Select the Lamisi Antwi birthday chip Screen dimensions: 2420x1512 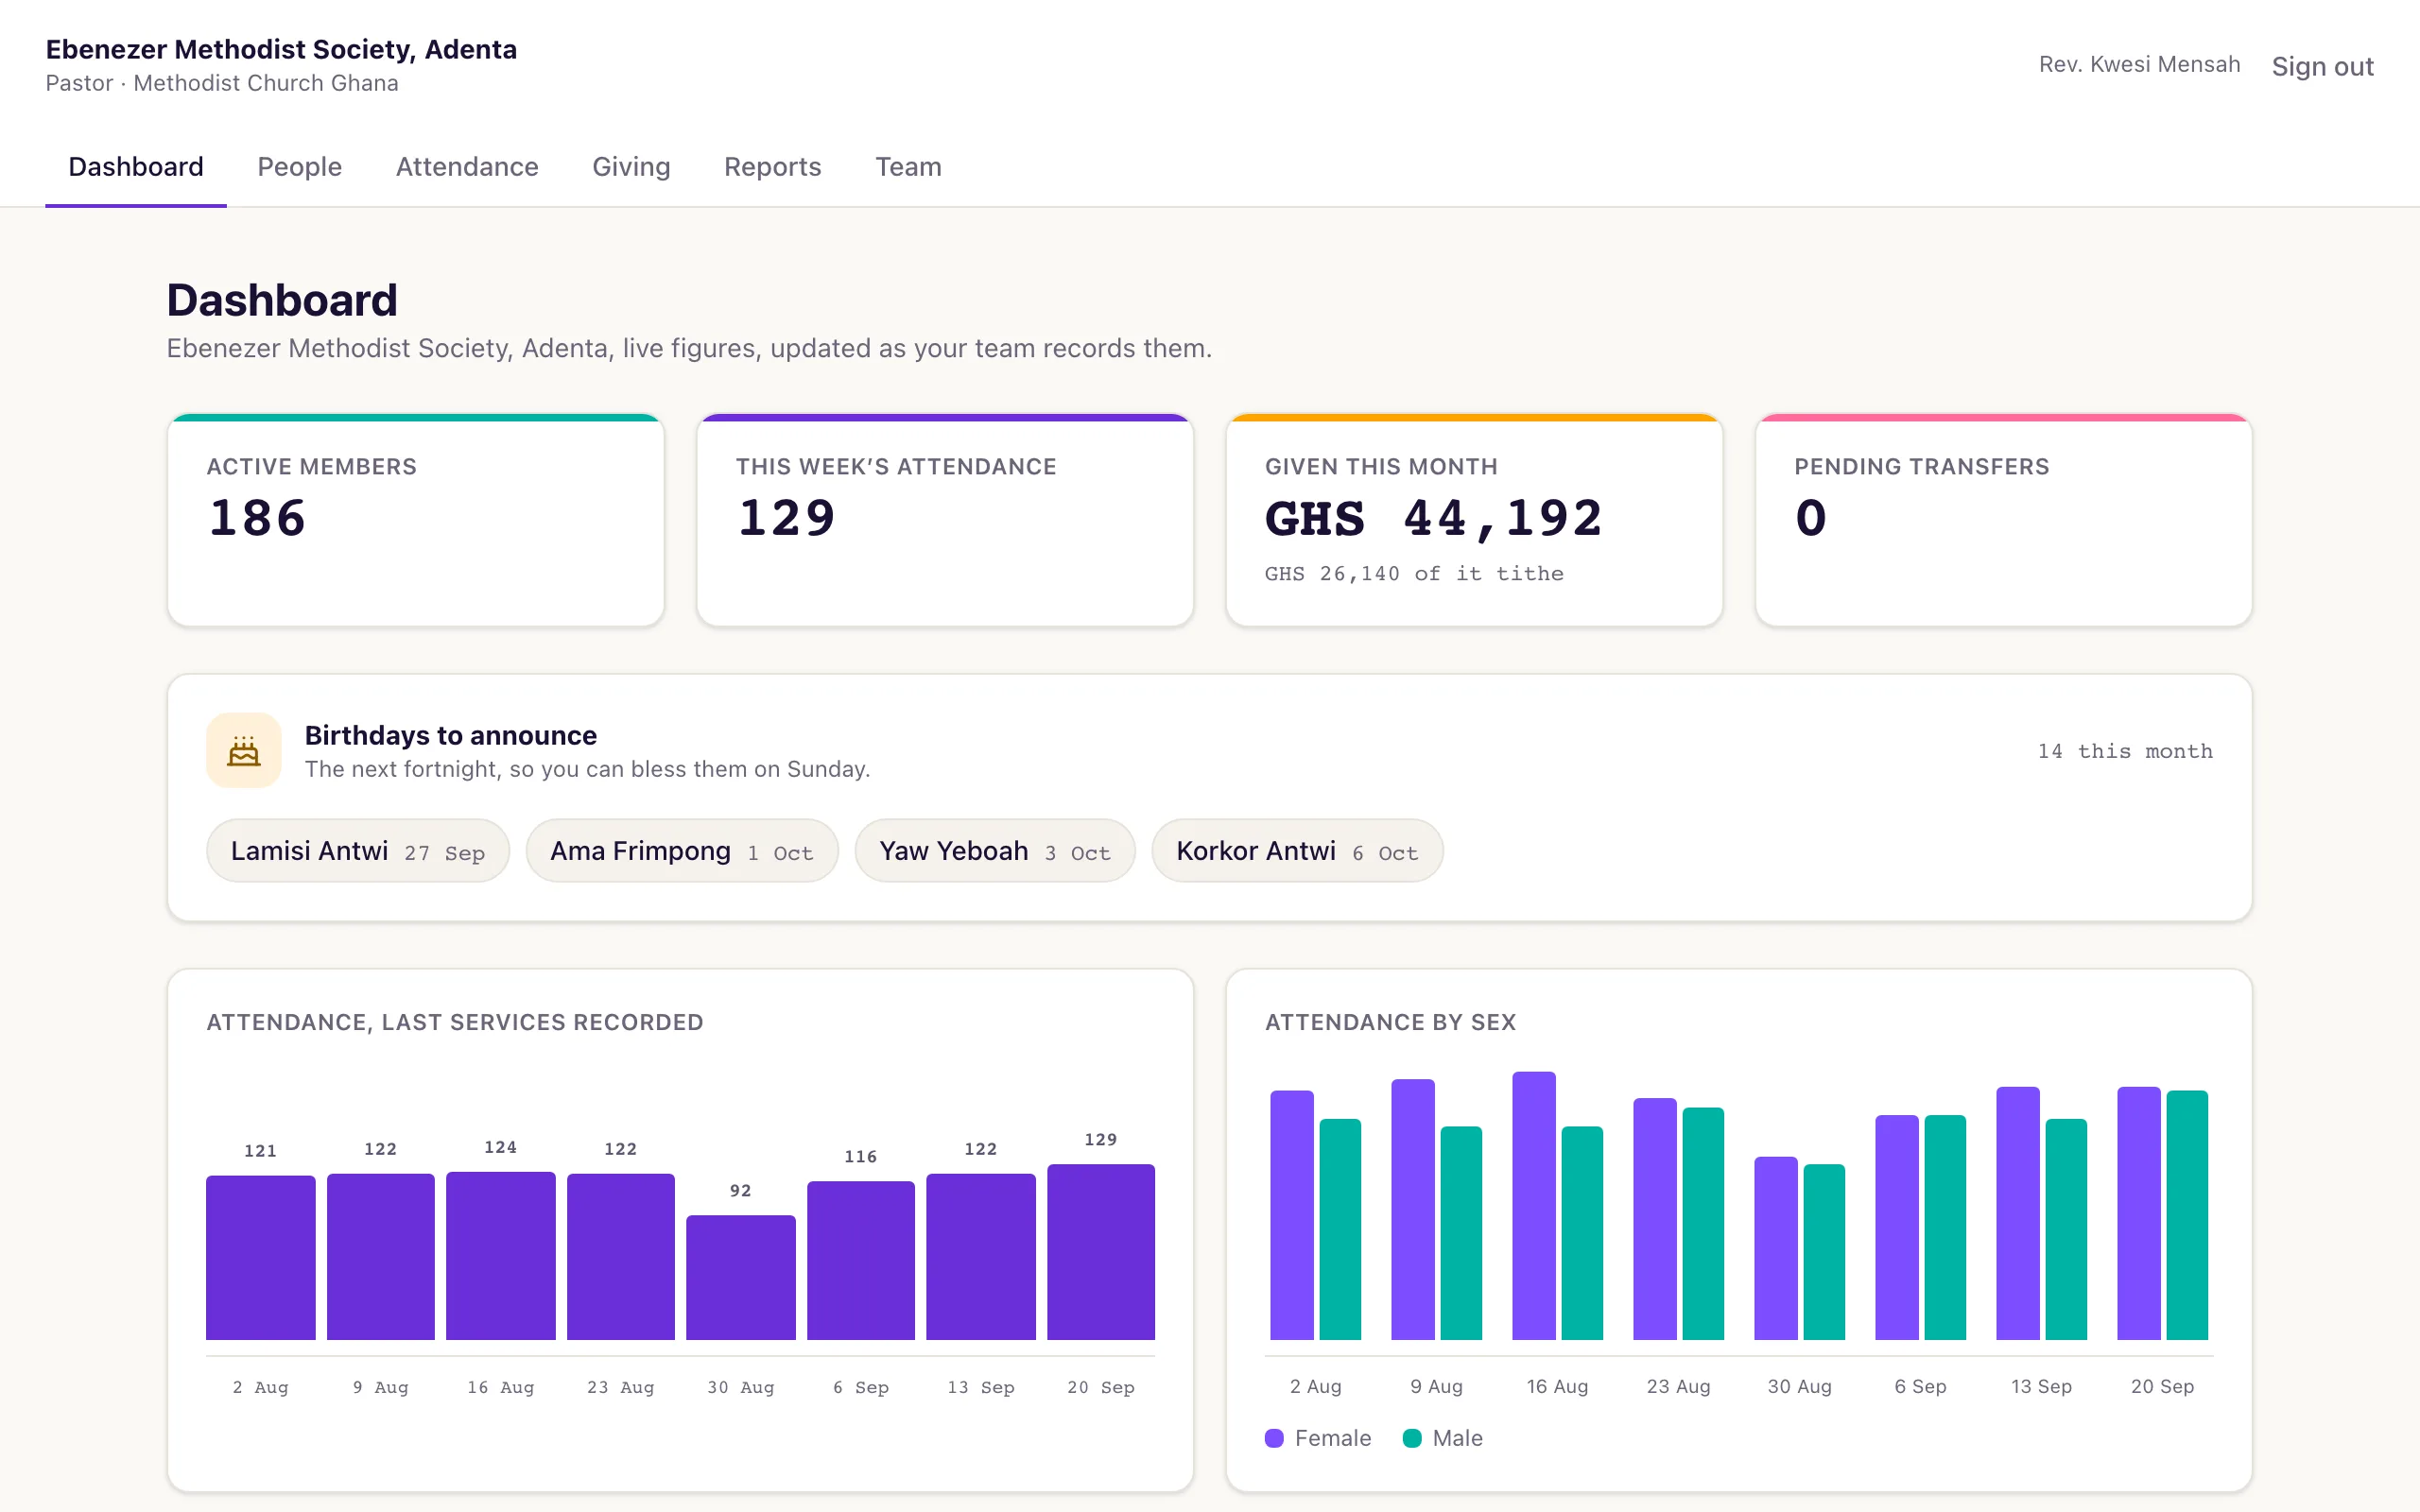(358, 851)
